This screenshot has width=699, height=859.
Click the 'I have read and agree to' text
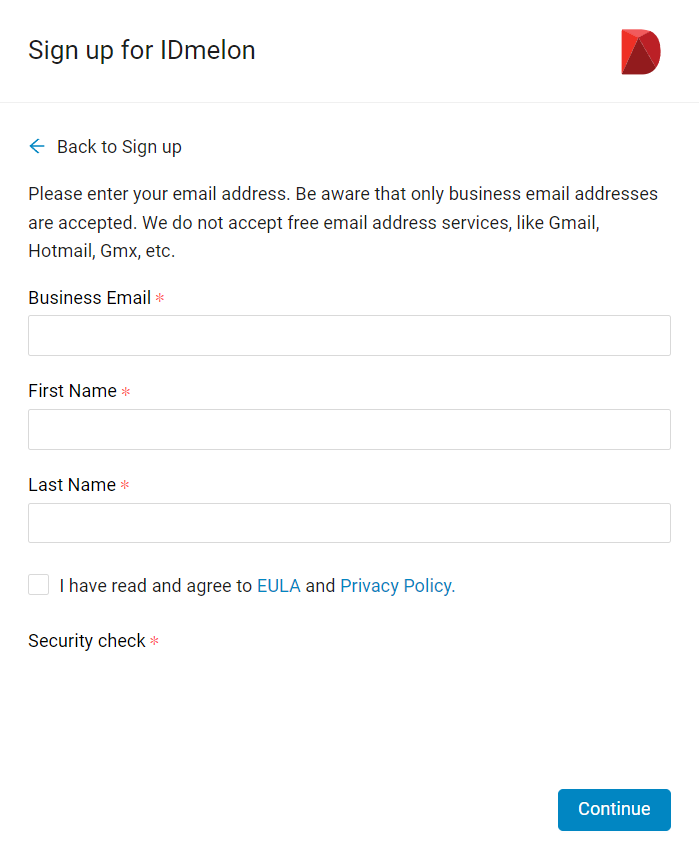156,586
